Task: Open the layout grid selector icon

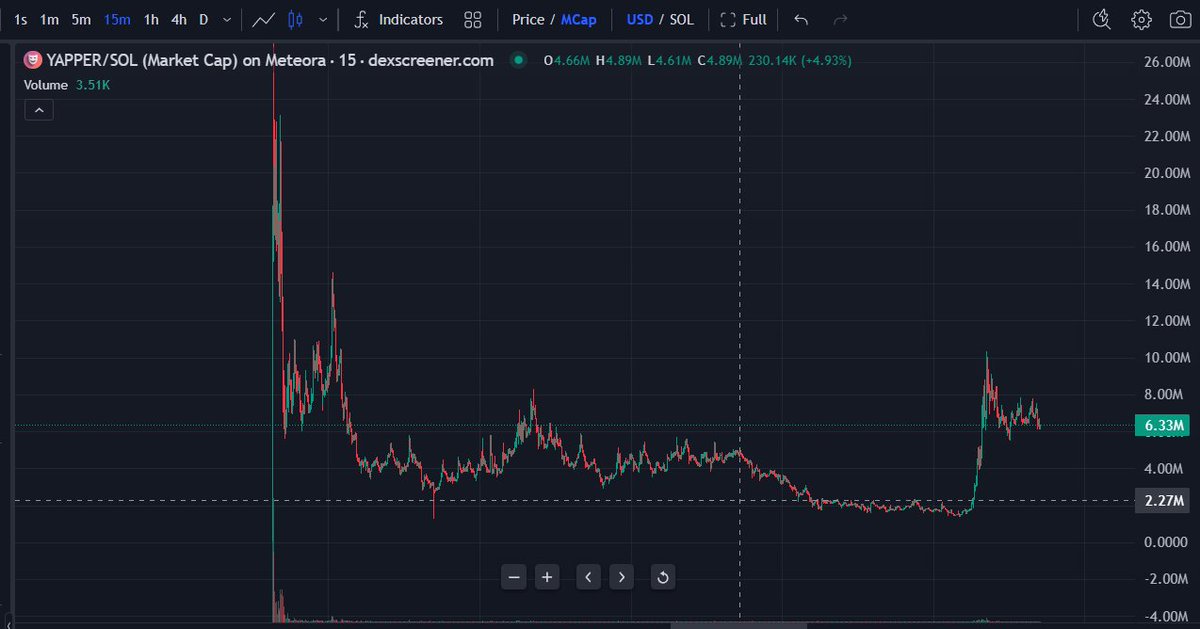Action: click(474, 19)
